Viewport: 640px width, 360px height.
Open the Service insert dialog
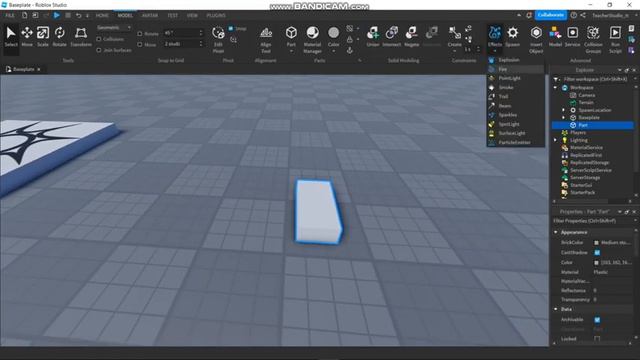click(x=572, y=37)
